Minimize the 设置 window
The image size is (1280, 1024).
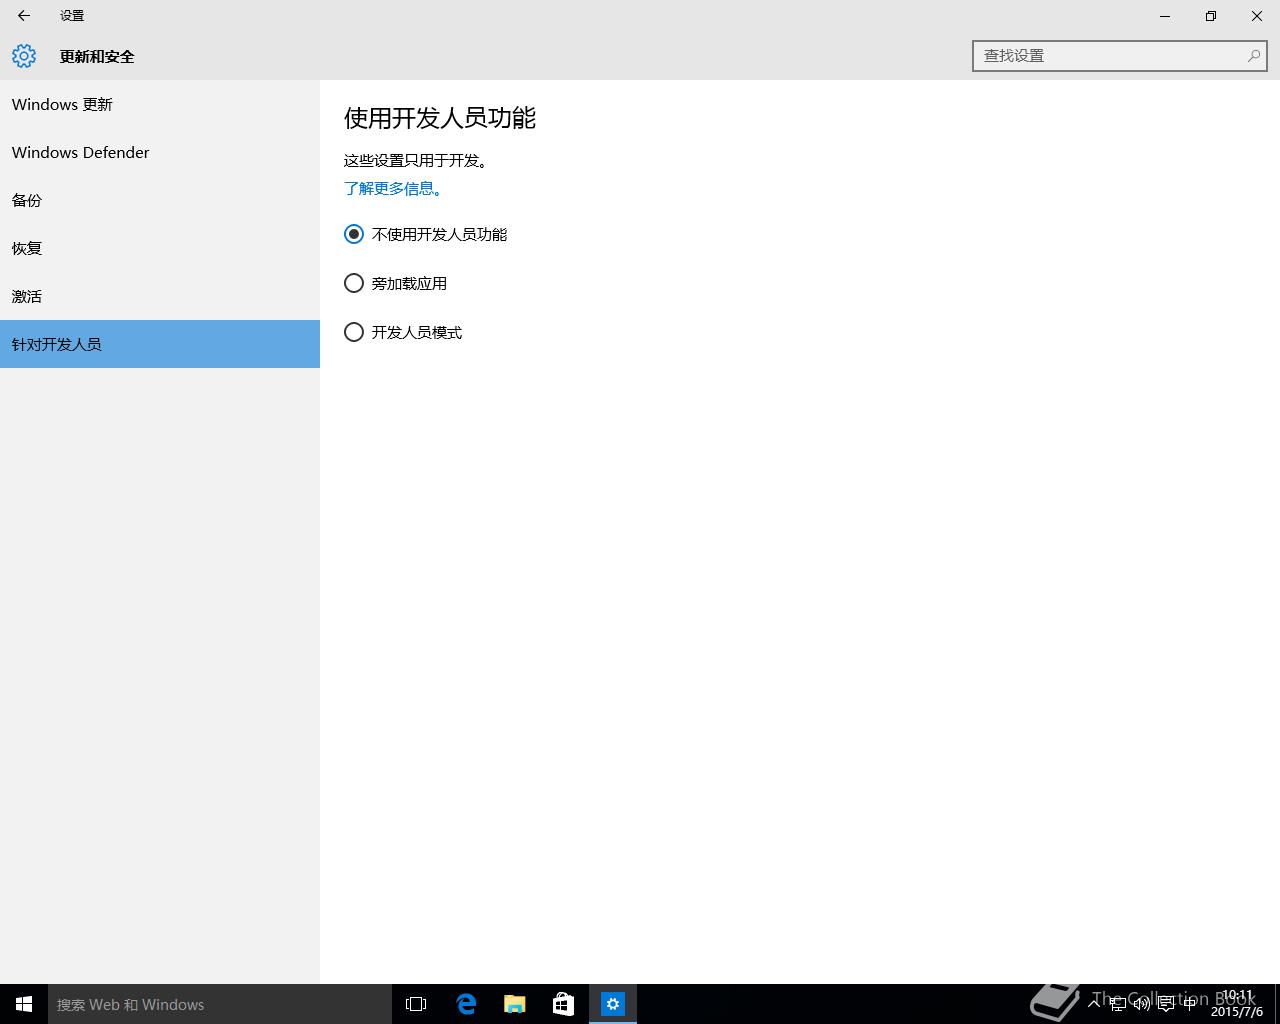1165,16
